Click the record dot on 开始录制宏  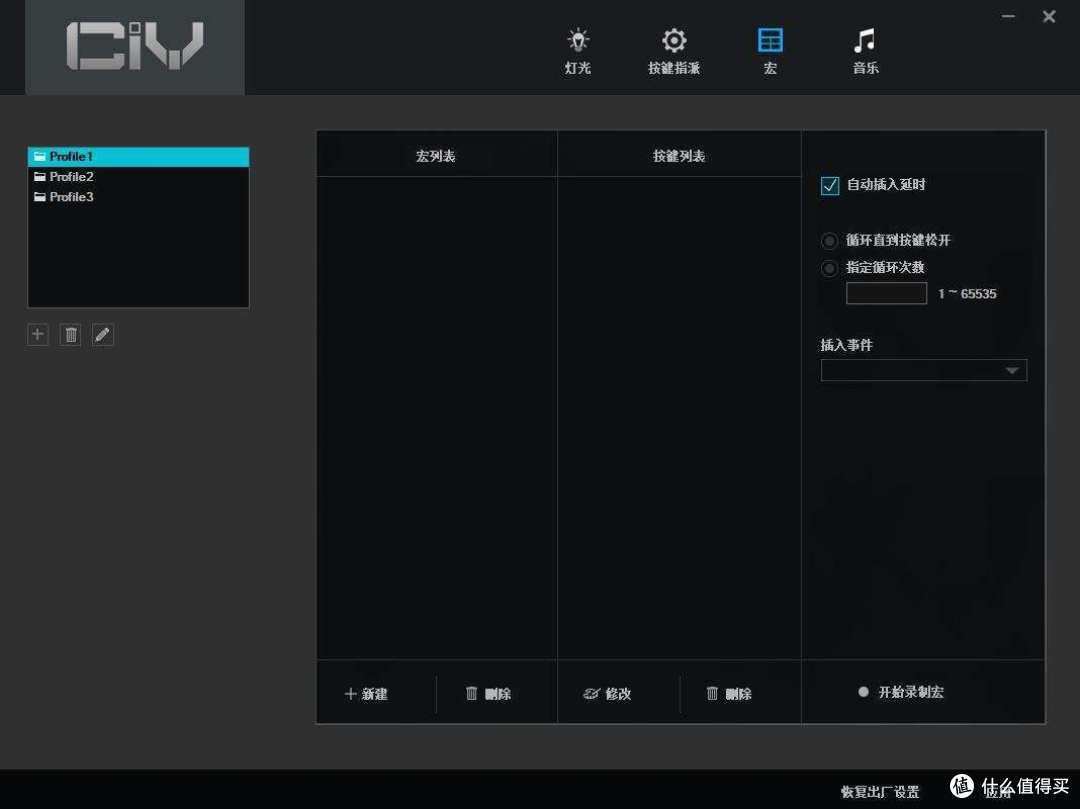(863, 691)
